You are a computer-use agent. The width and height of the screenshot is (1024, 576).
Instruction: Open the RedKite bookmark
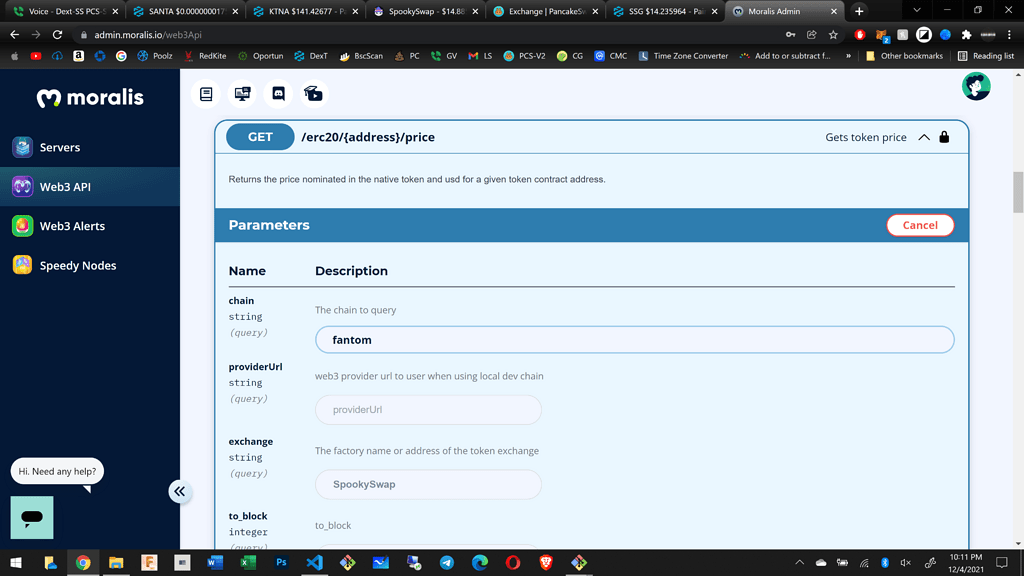(205, 56)
